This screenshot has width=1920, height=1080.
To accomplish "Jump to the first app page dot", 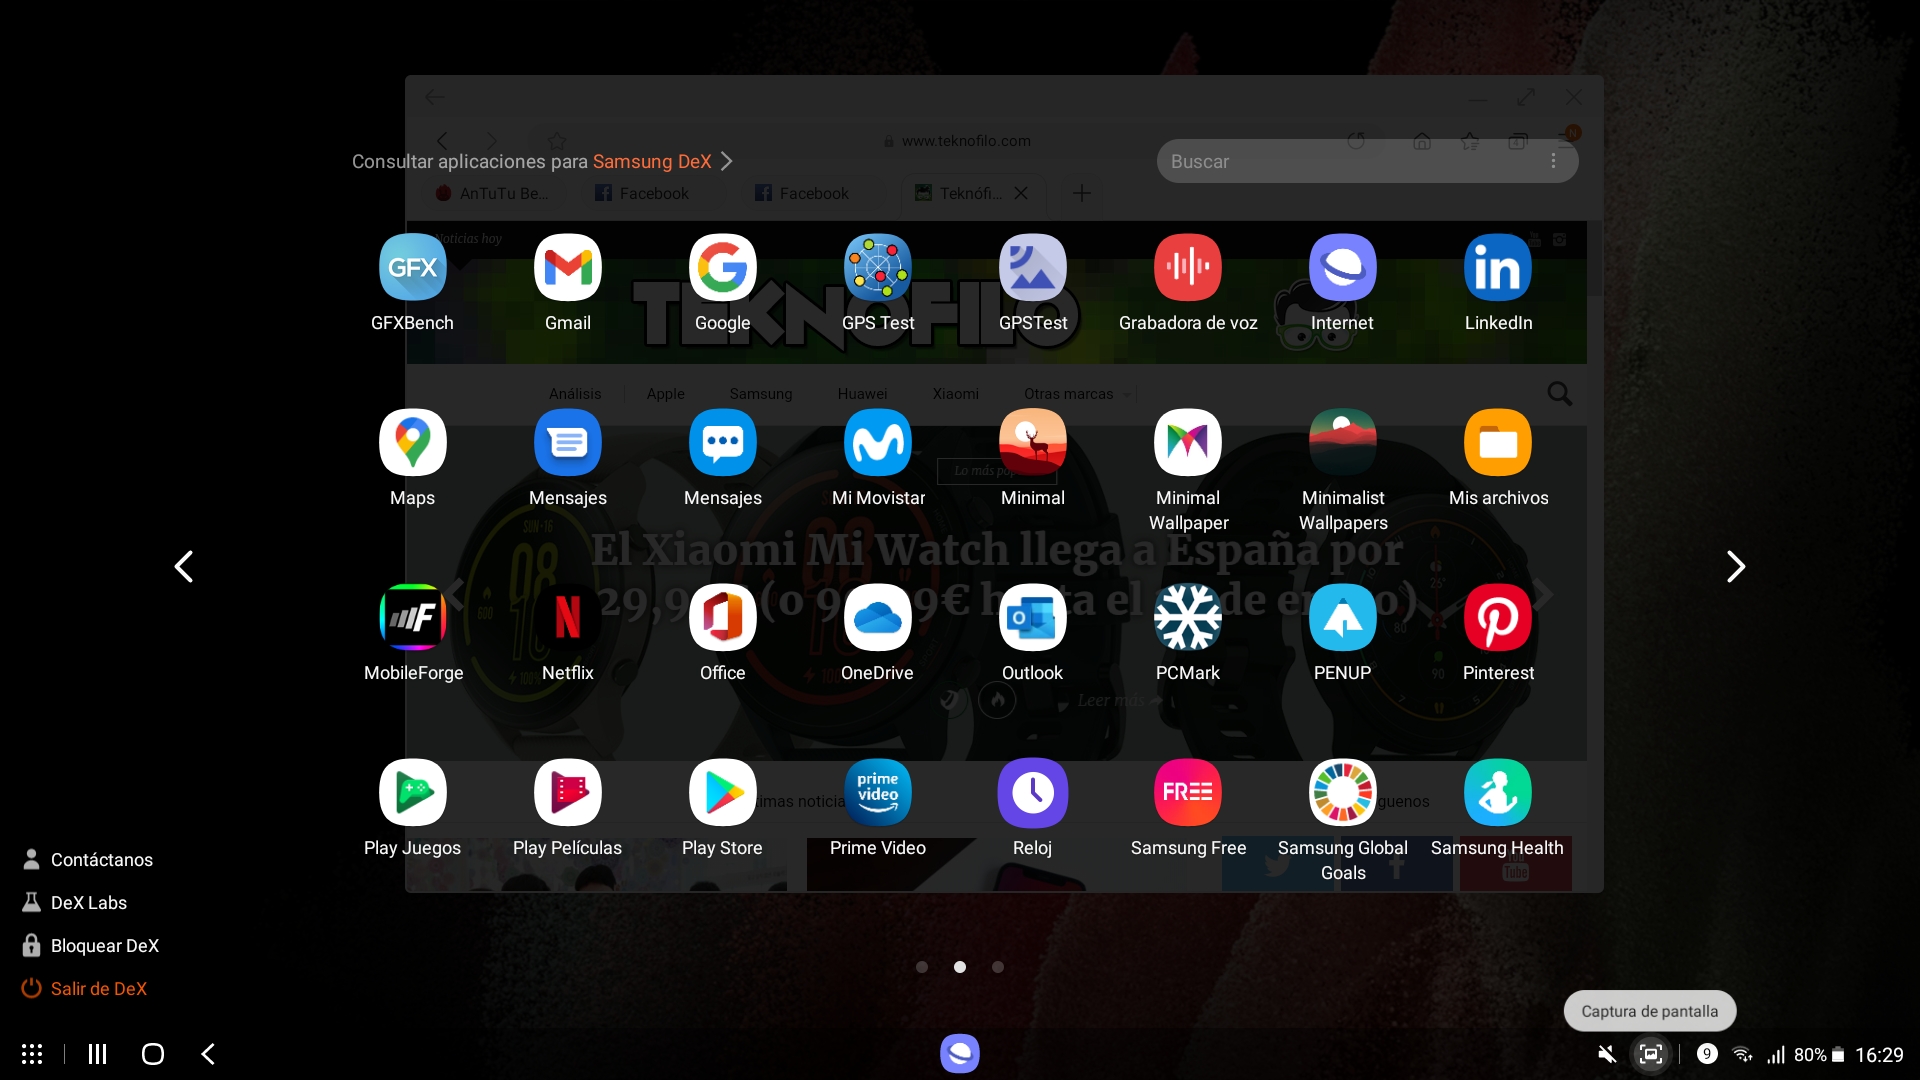I will click(x=922, y=967).
